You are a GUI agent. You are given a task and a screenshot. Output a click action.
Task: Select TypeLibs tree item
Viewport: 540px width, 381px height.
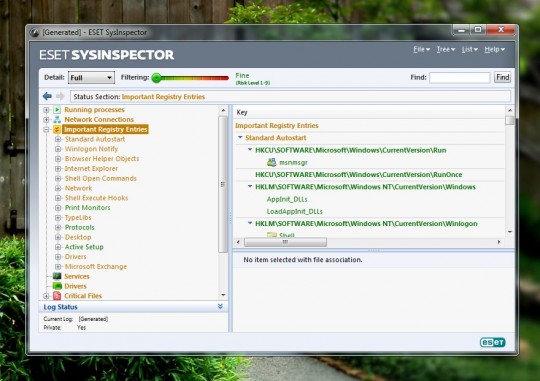click(78, 217)
